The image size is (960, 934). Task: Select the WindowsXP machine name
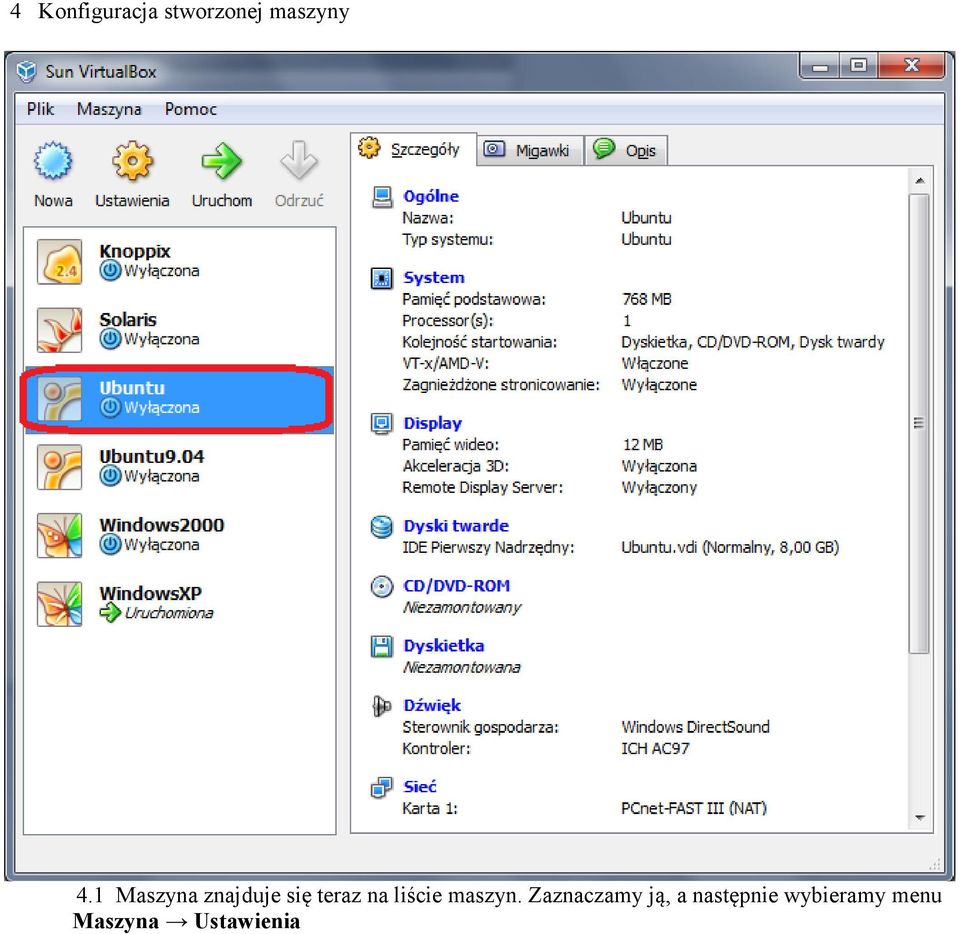151,593
